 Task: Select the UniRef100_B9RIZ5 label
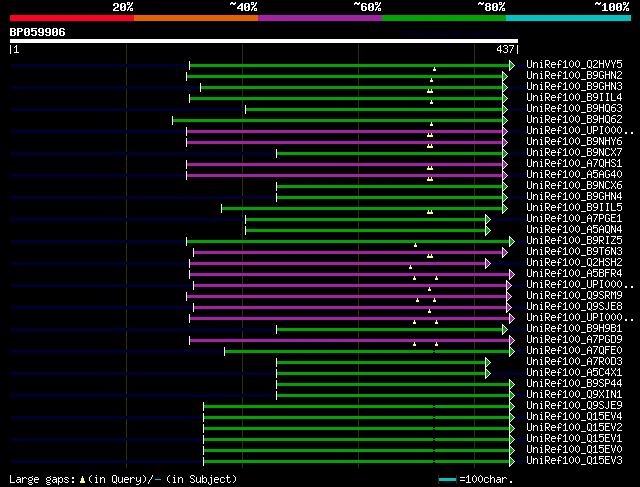(574, 241)
